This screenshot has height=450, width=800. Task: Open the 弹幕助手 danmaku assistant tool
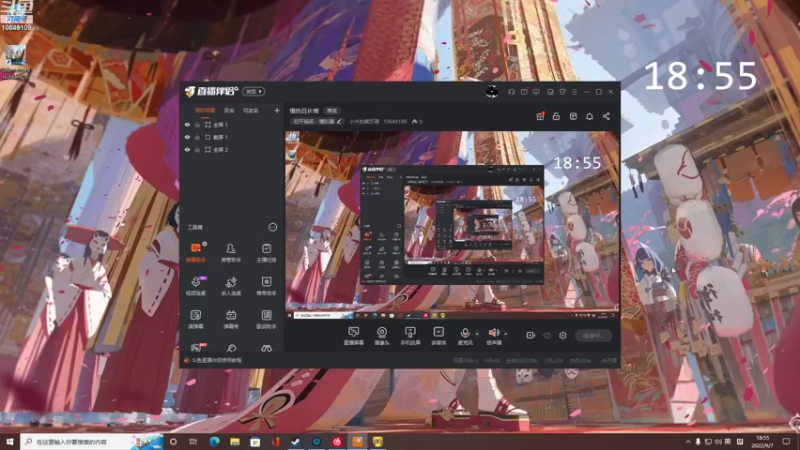point(195,253)
